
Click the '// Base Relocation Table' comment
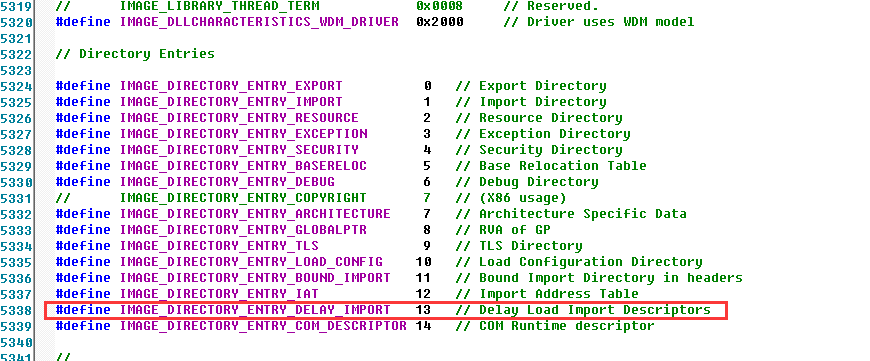point(550,166)
